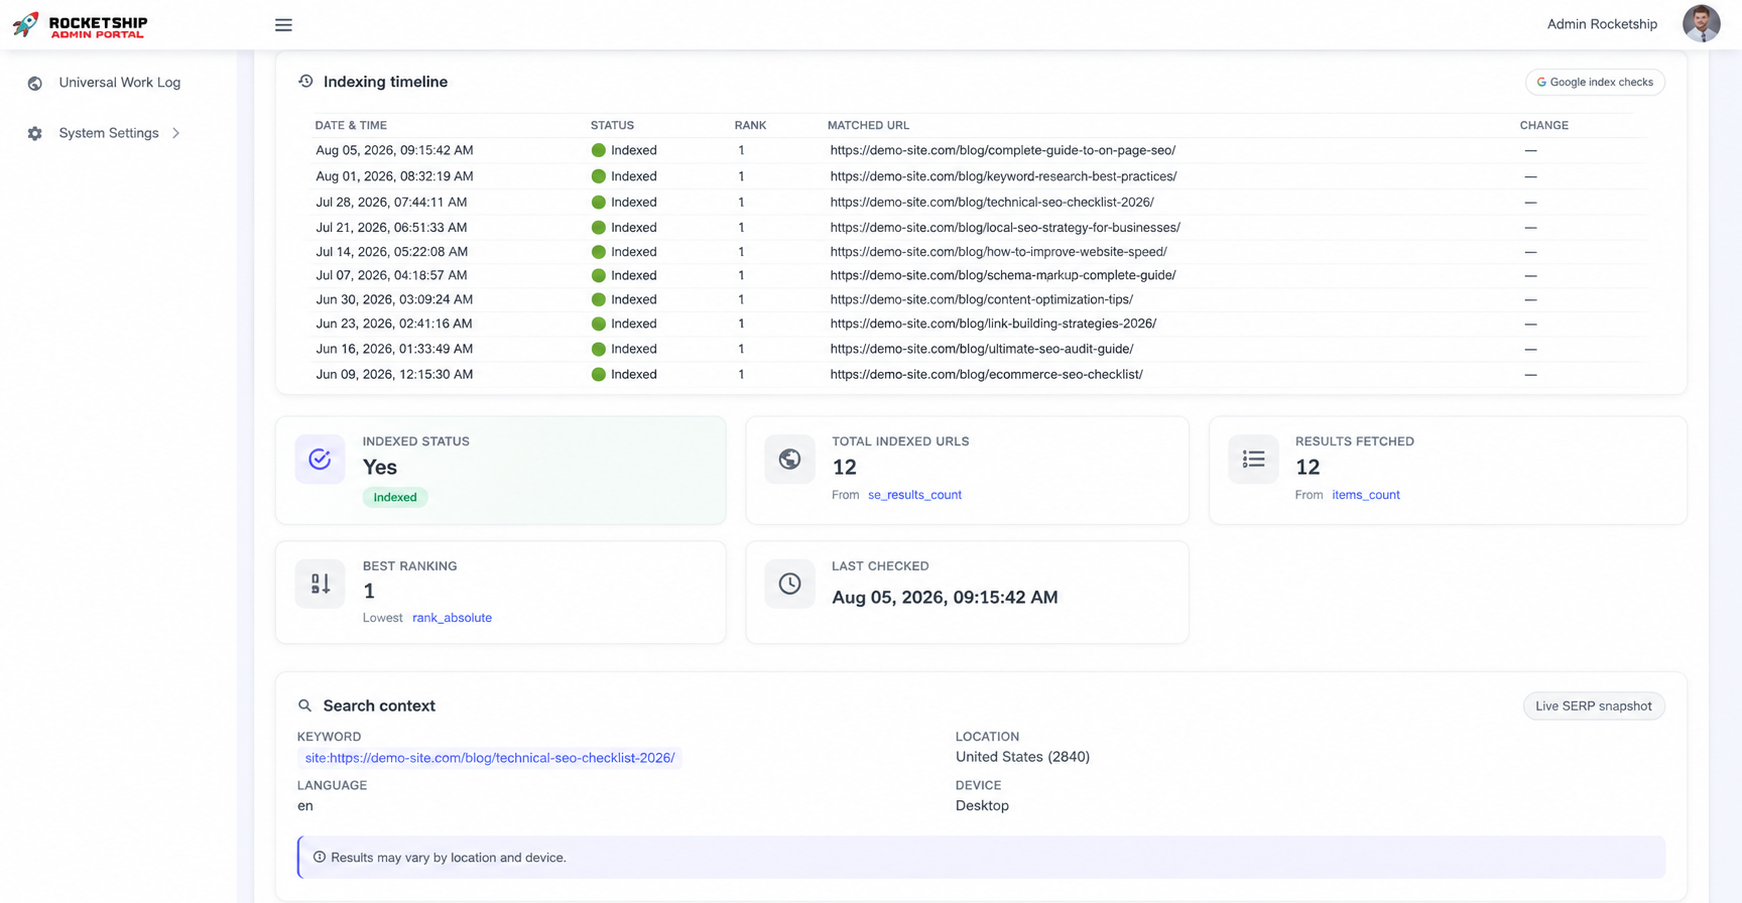
Task: Click the Indexing timeline history icon
Action: pos(306,81)
